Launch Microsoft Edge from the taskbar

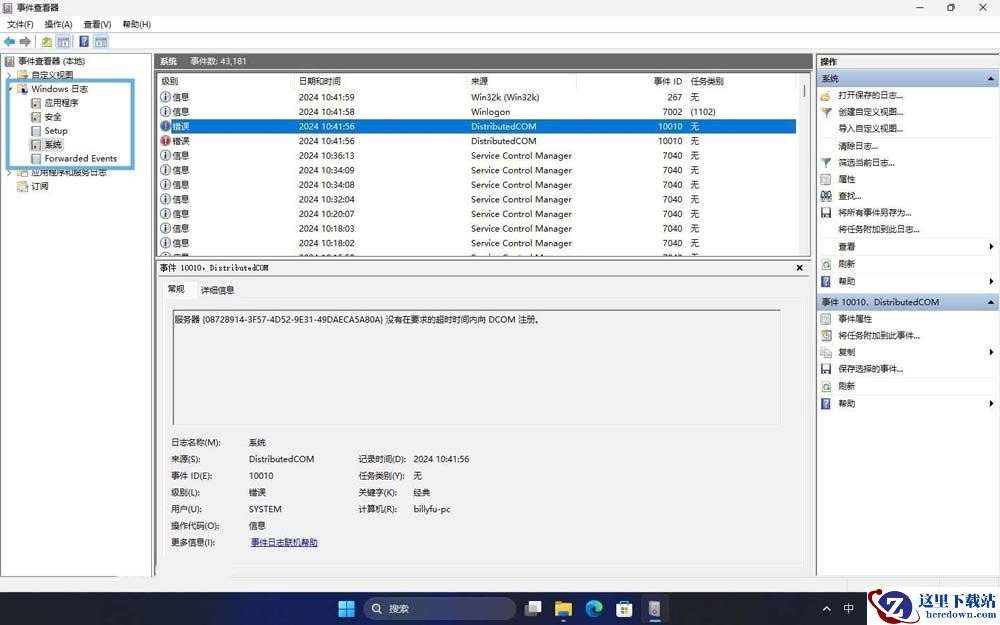coord(594,608)
